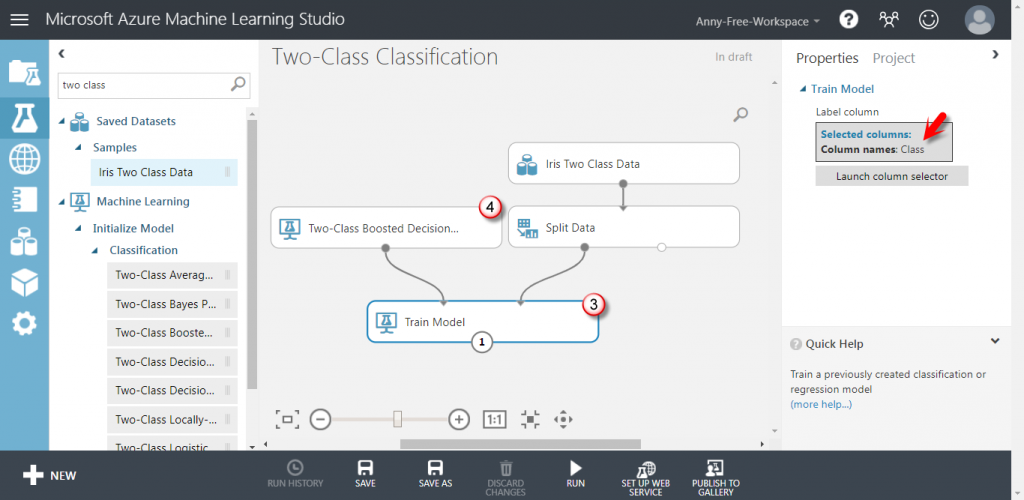Screen dimensions: 1024x500
Task: Click the zoom out minus button
Action: tap(320, 419)
